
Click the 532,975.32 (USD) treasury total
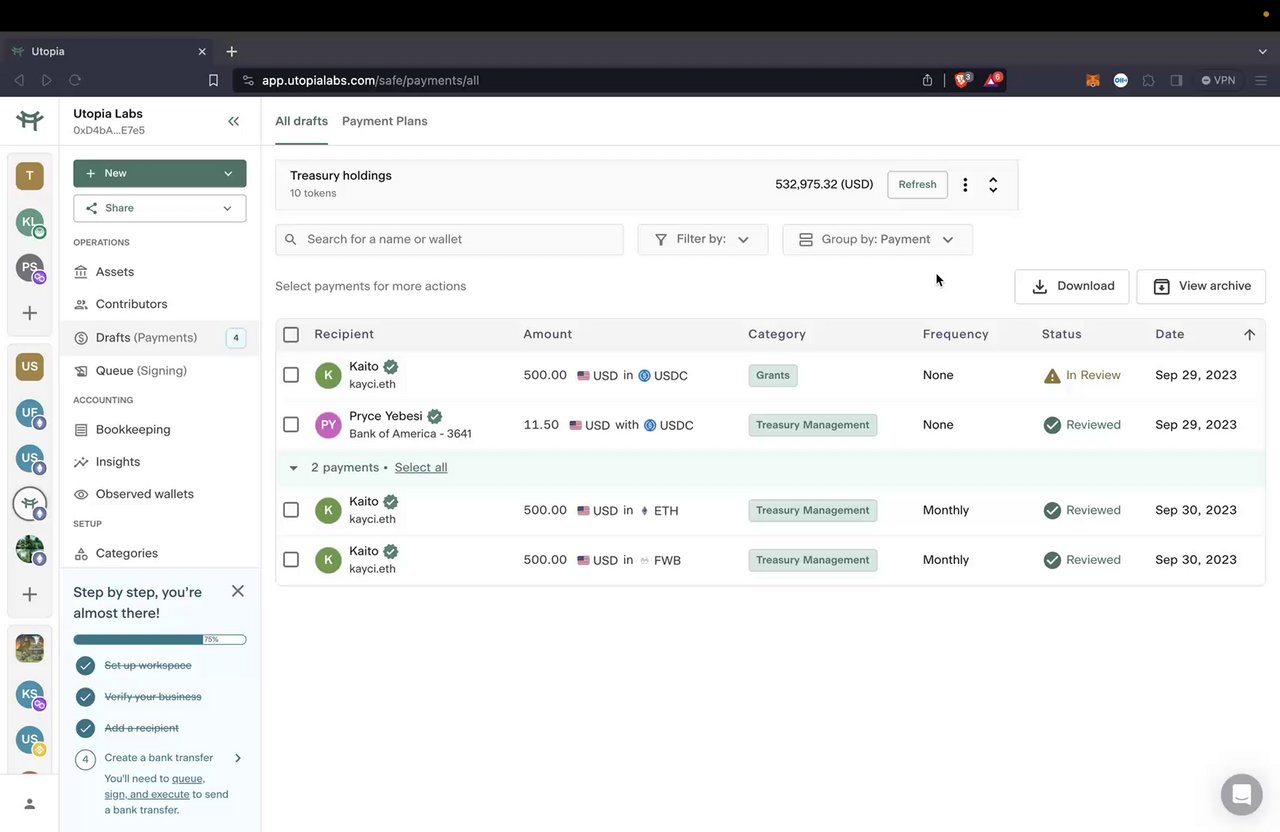coord(824,185)
